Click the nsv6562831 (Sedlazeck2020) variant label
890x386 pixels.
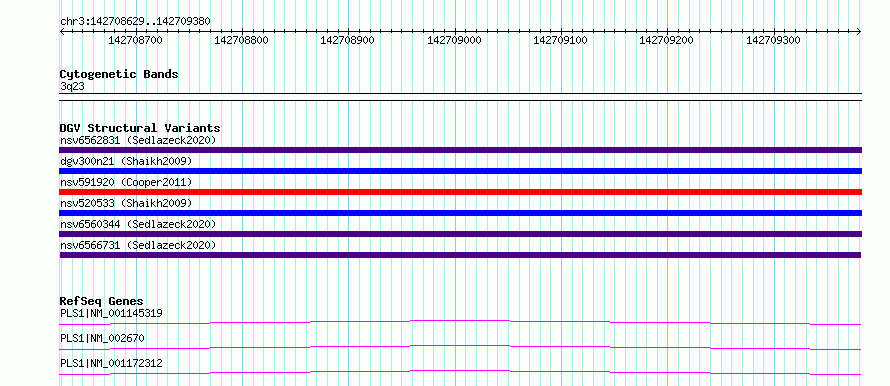click(x=138, y=140)
